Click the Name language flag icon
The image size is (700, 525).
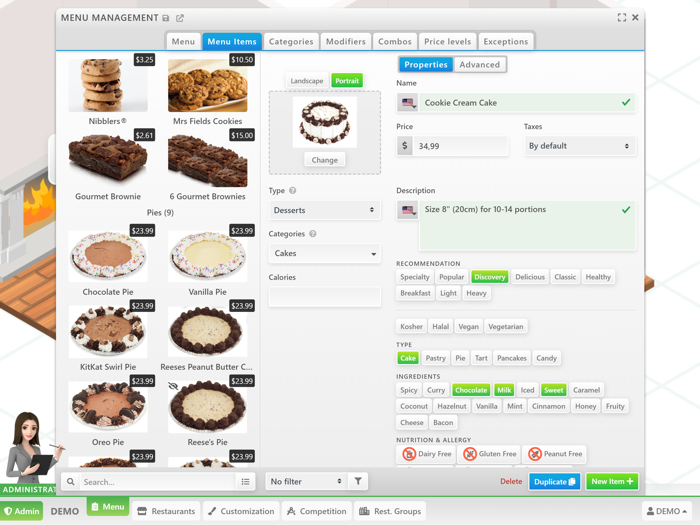click(x=408, y=103)
